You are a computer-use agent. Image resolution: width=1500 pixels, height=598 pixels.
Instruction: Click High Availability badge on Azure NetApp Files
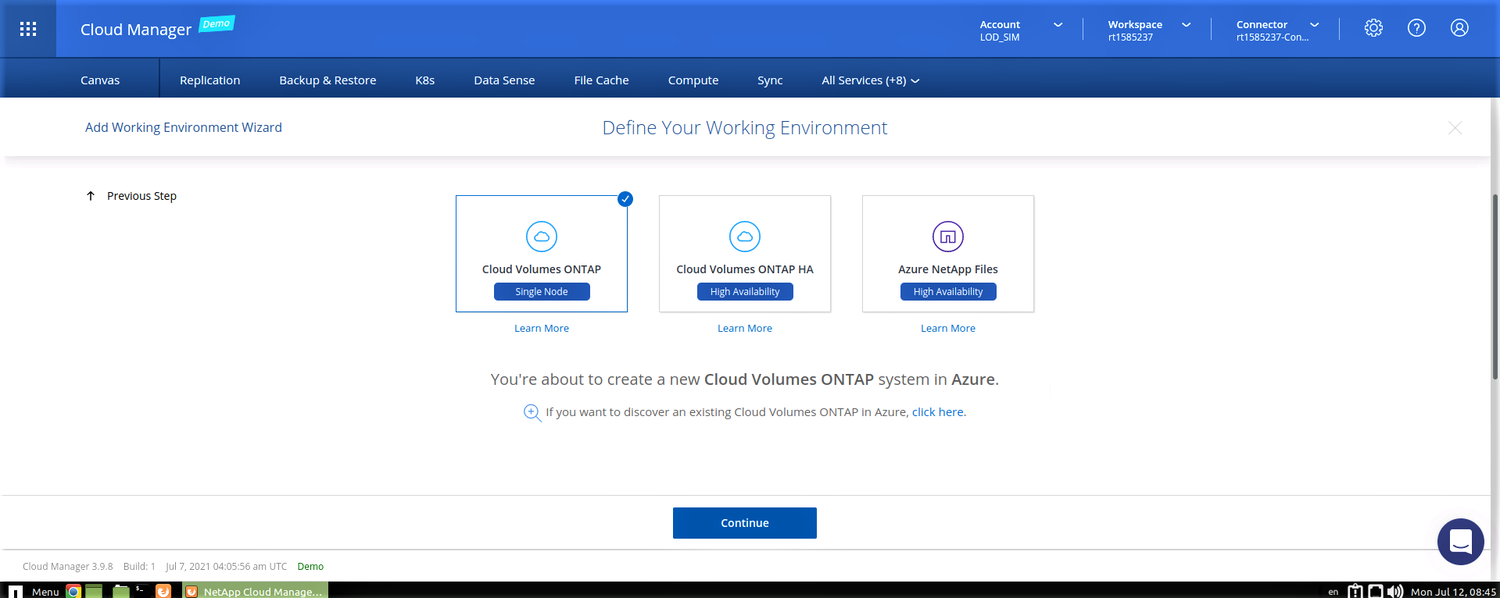pyautogui.click(x=948, y=292)
